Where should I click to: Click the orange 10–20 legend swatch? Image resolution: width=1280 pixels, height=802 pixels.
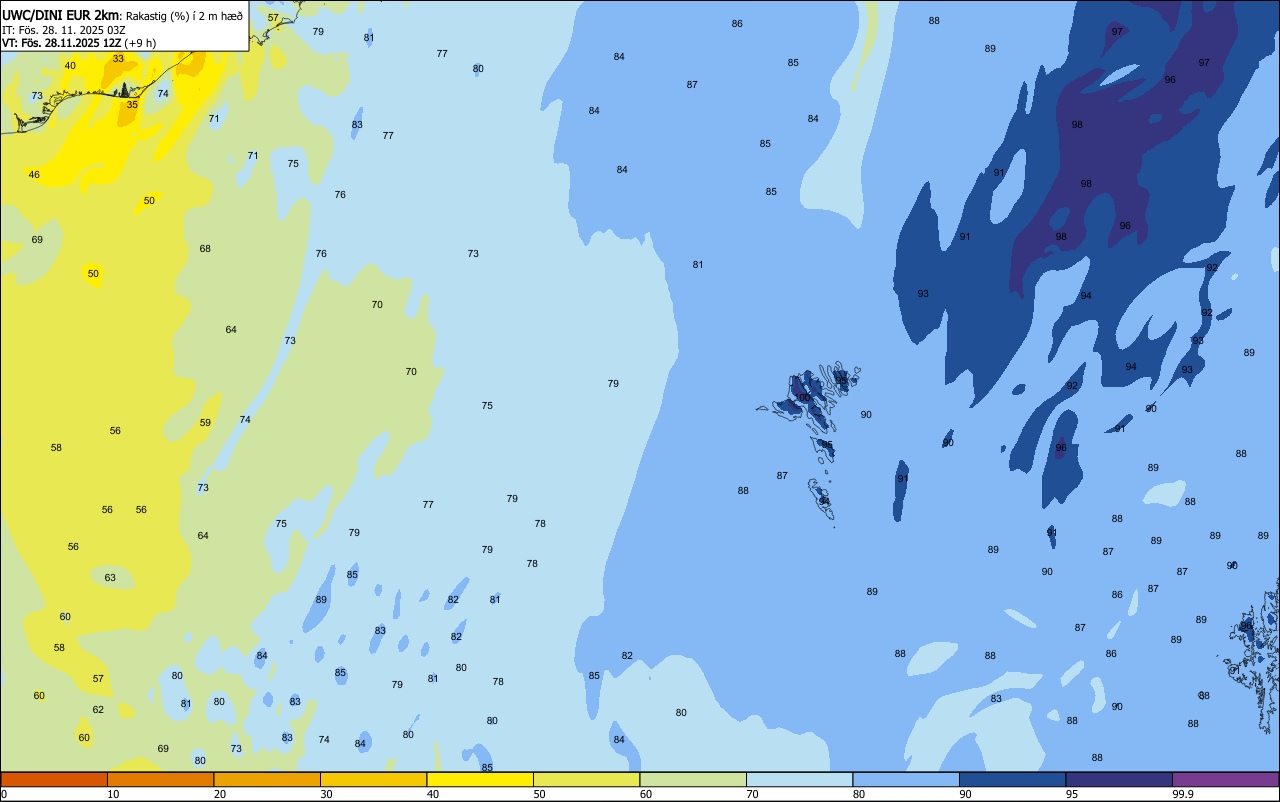point(160,779)
